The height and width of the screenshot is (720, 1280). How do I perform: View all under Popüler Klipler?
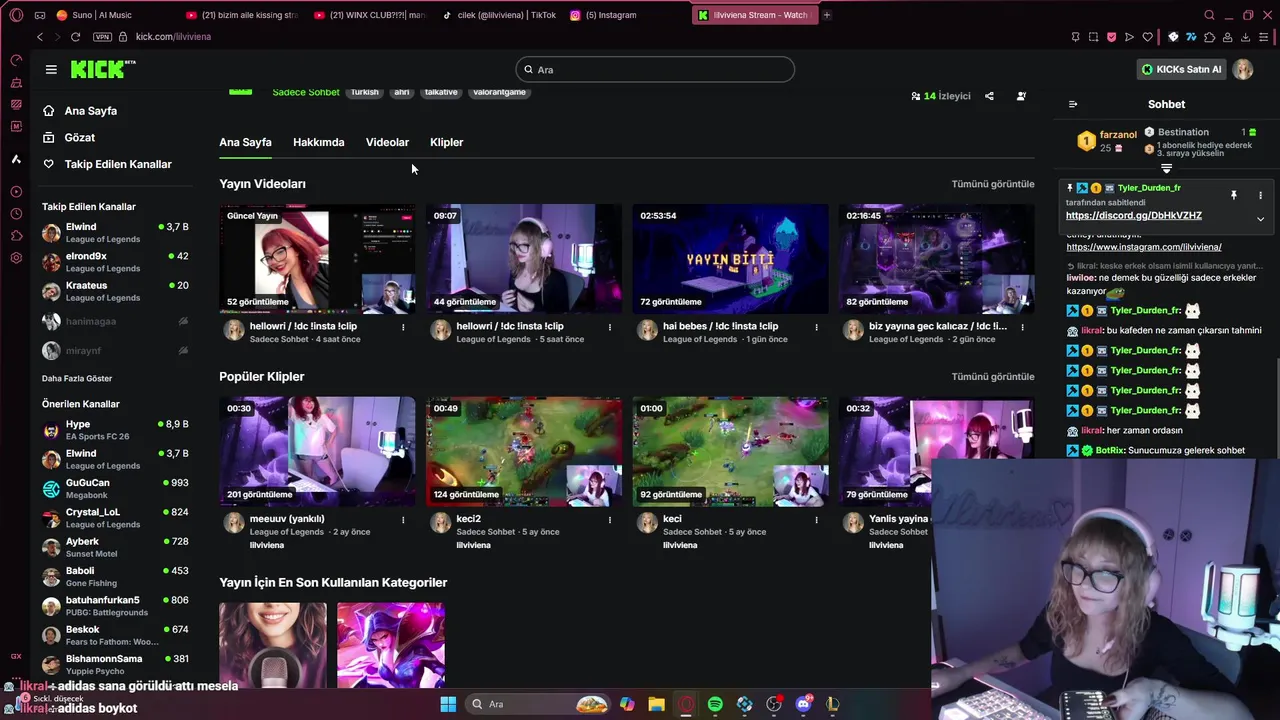point(993,376)
